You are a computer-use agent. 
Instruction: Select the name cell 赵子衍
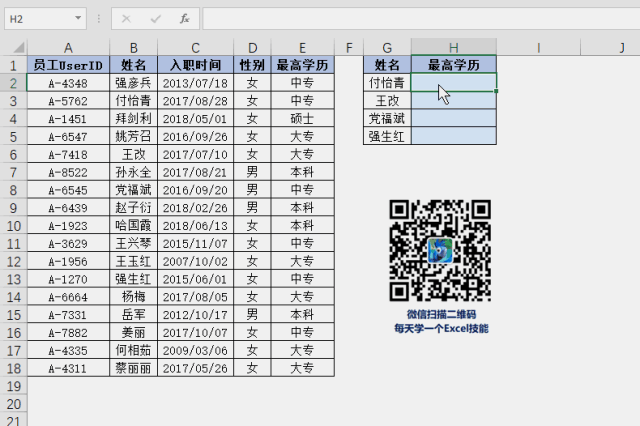click(x=133, y=208)
